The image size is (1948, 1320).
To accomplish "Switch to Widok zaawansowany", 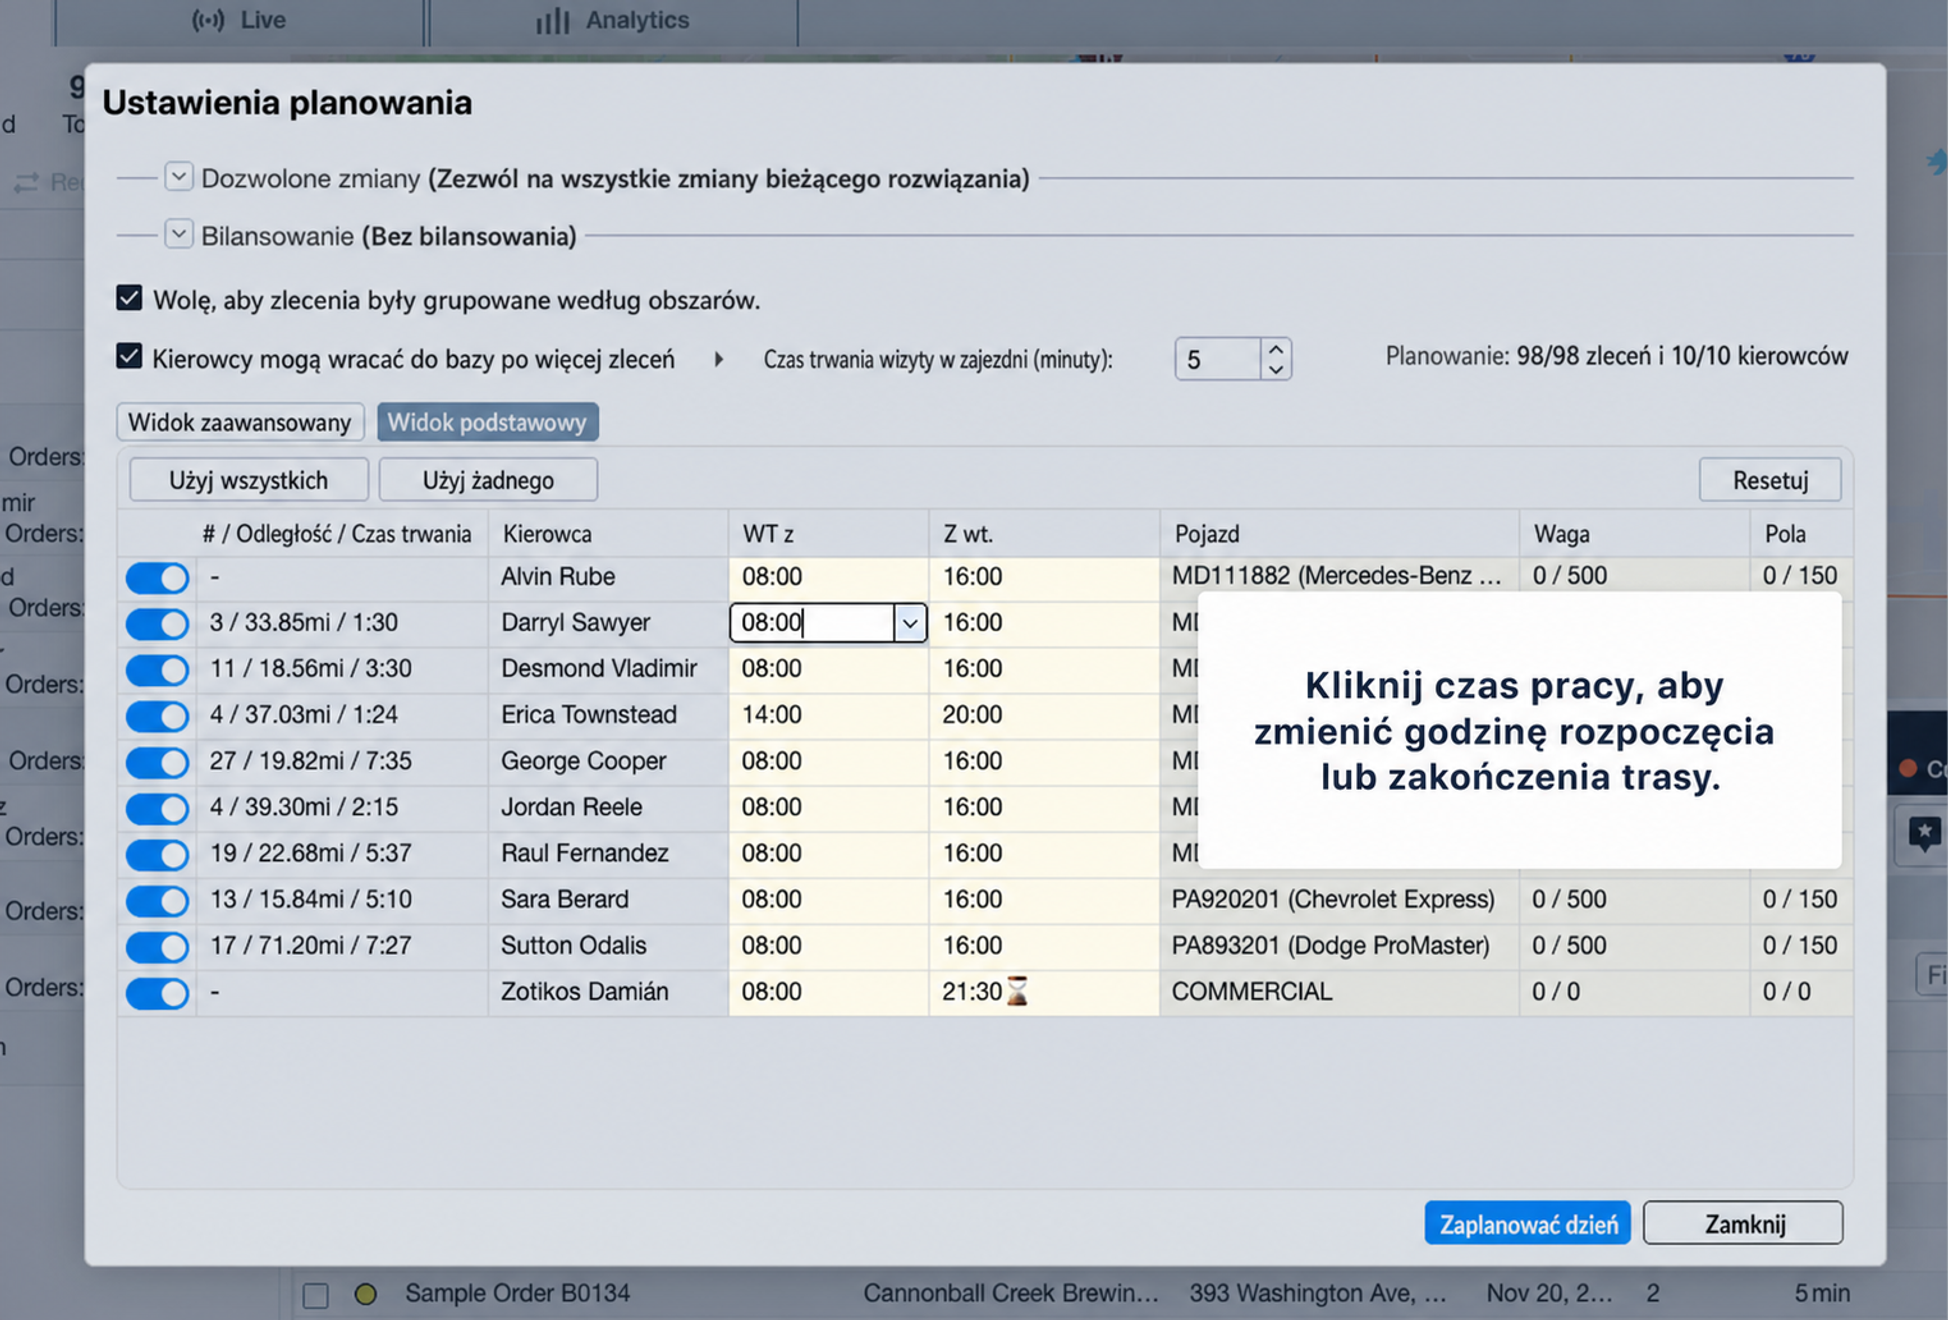I will [240, 422].
